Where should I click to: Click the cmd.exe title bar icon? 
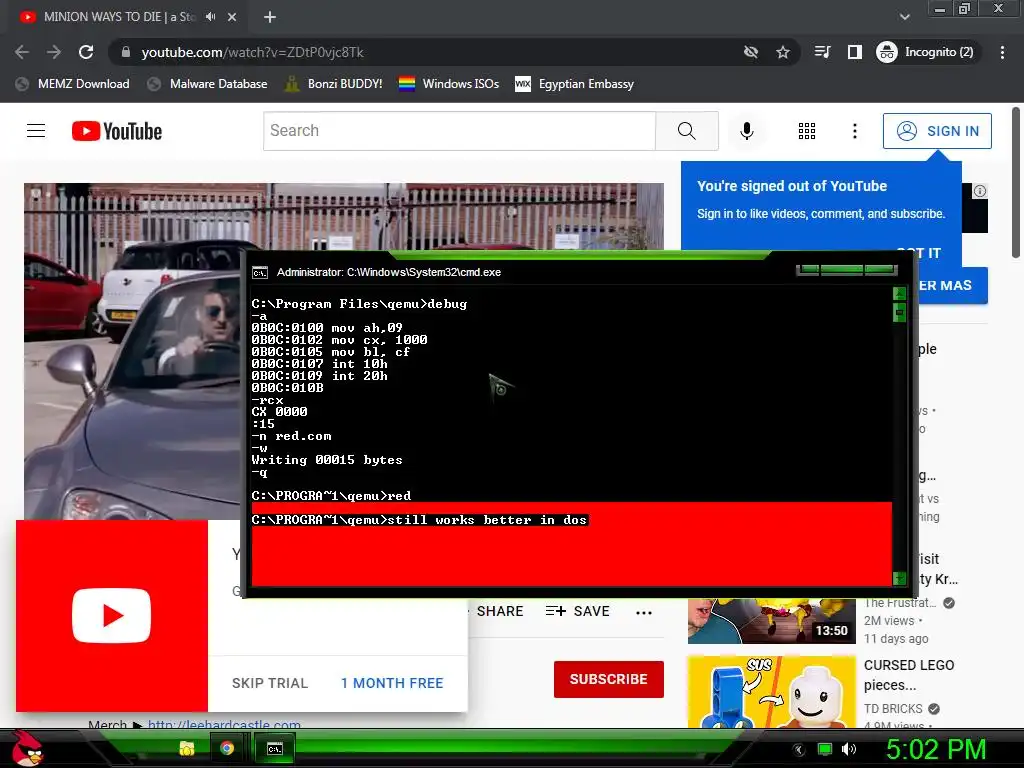[260, 273]
